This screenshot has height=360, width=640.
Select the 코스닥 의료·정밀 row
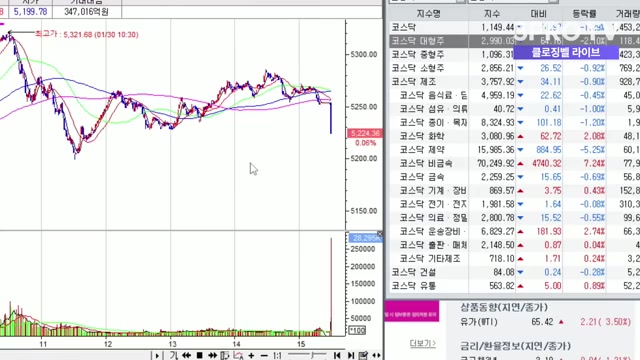514,218
